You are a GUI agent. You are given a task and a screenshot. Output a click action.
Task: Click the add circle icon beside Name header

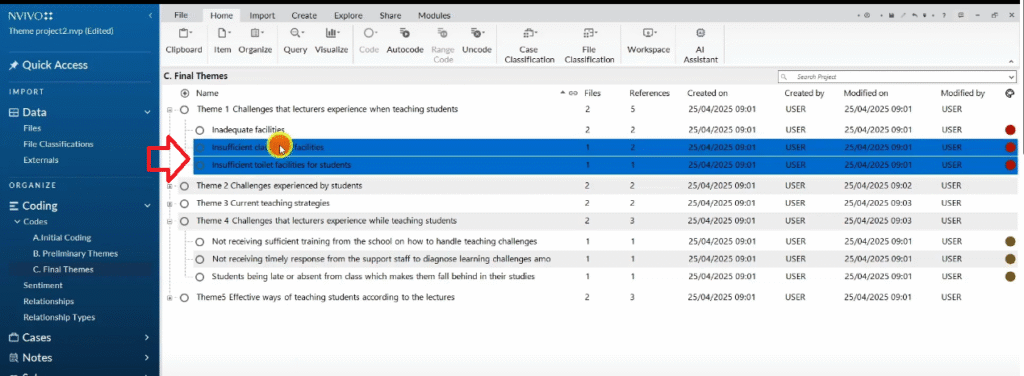[x=185, y=93]
